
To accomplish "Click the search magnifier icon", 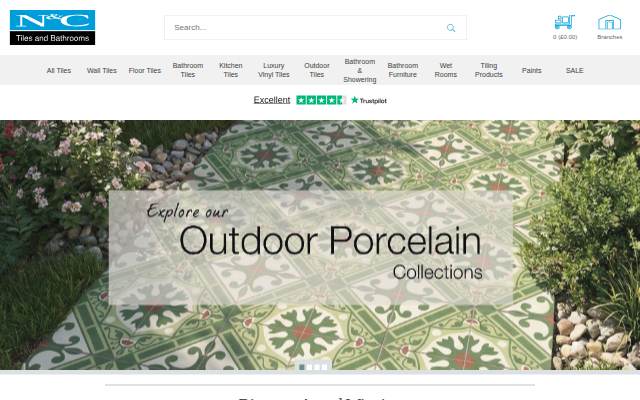I will pyautogui.click(x=451, y=28).
